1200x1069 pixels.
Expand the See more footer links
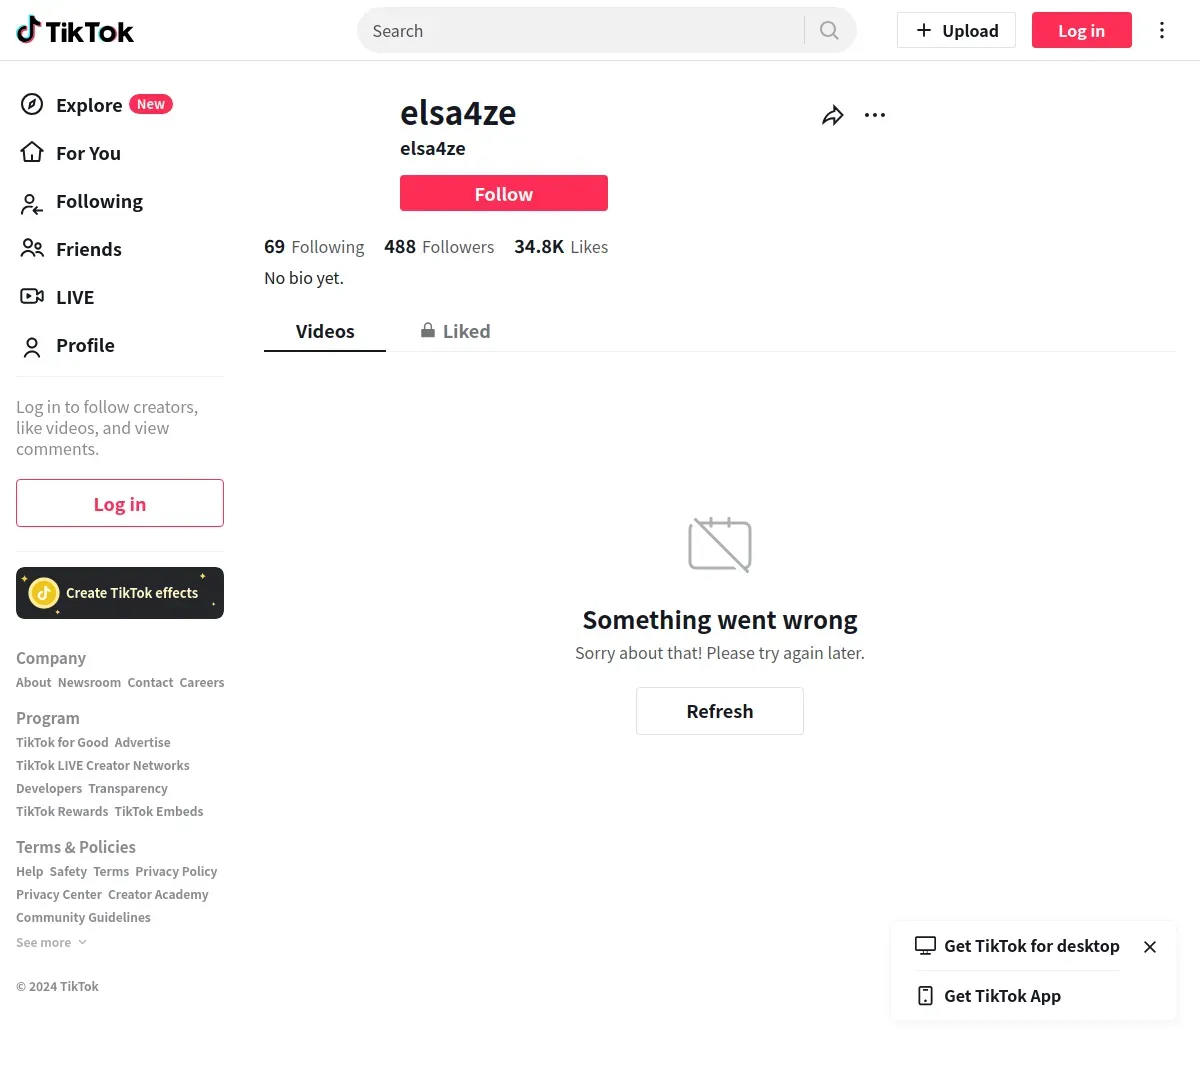(51, 943)
